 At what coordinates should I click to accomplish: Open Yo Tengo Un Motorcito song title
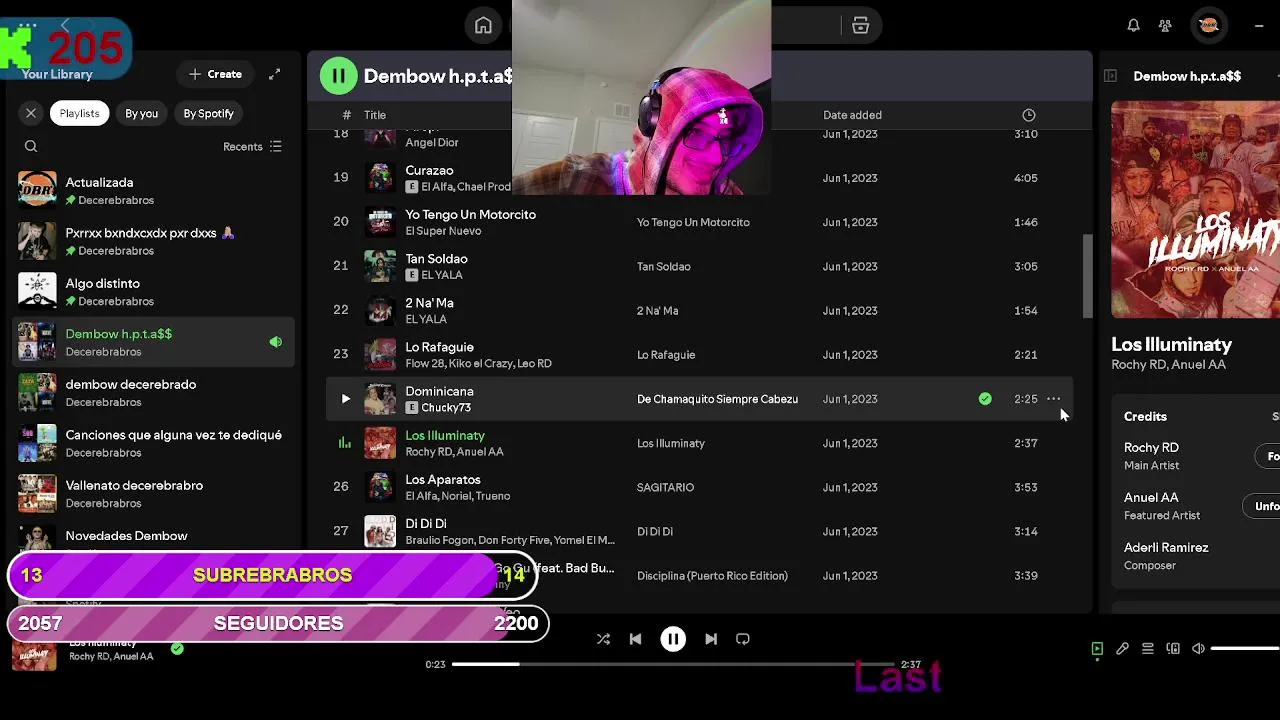[470, 215]
